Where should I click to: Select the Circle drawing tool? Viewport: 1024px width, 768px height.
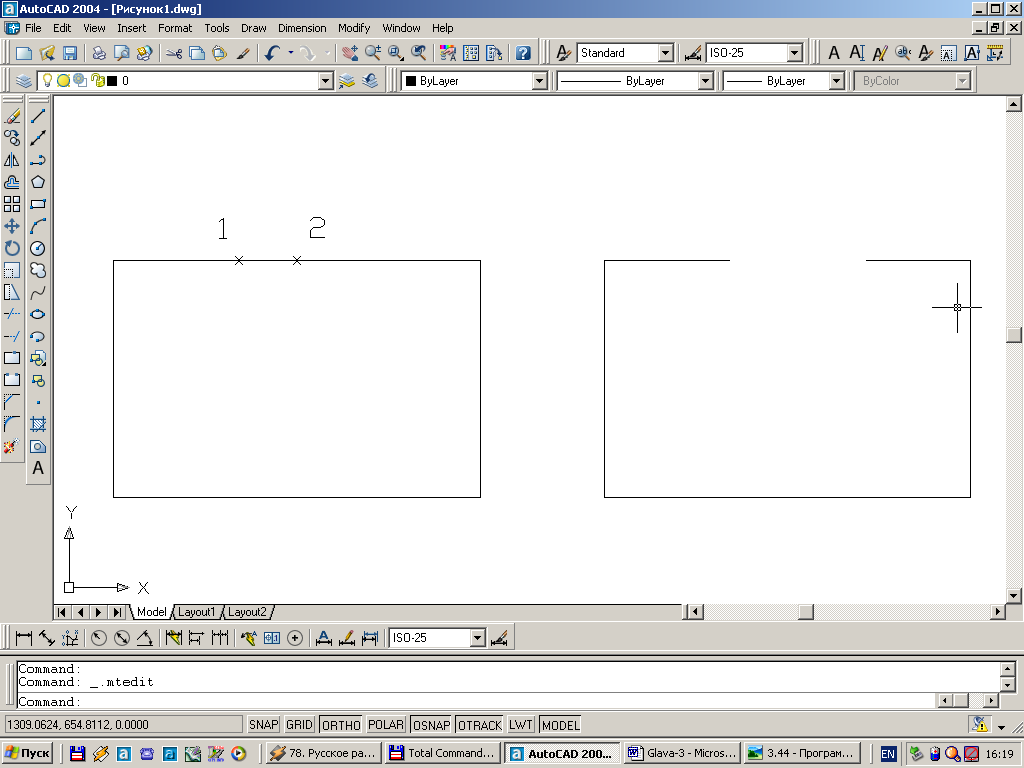coord(38,248)
